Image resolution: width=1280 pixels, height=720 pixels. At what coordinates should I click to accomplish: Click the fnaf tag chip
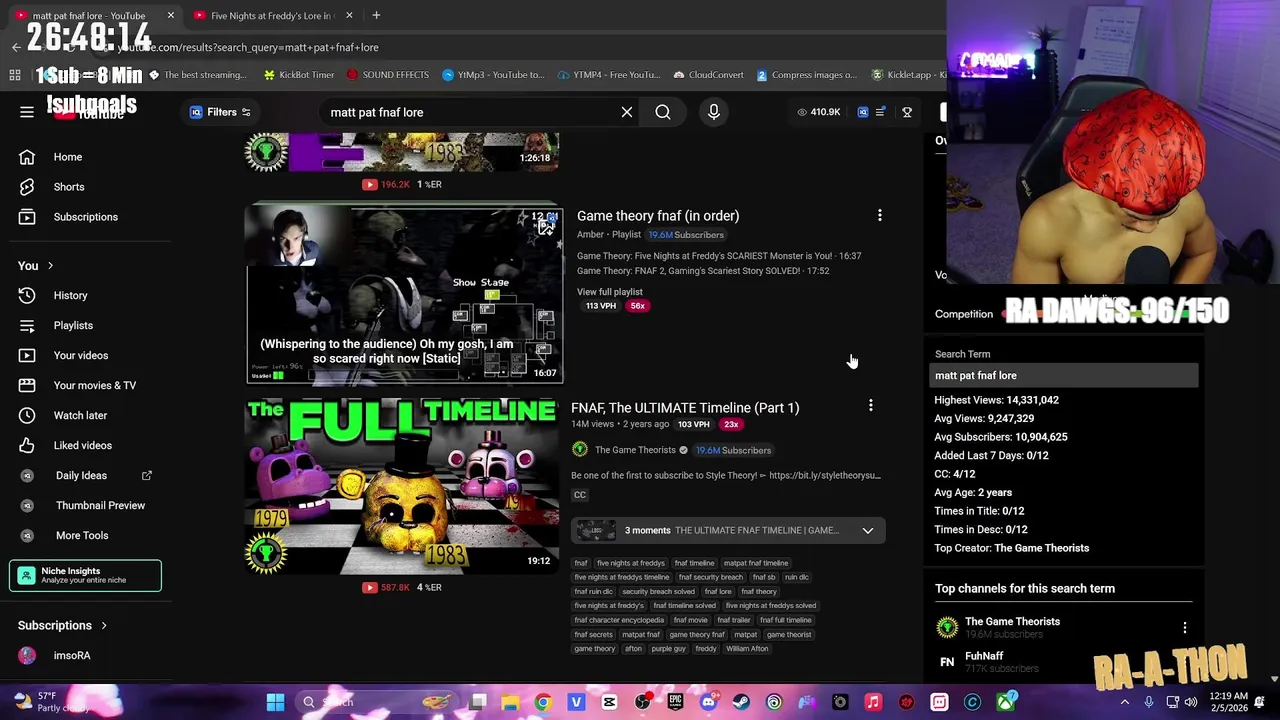(581, 563)
